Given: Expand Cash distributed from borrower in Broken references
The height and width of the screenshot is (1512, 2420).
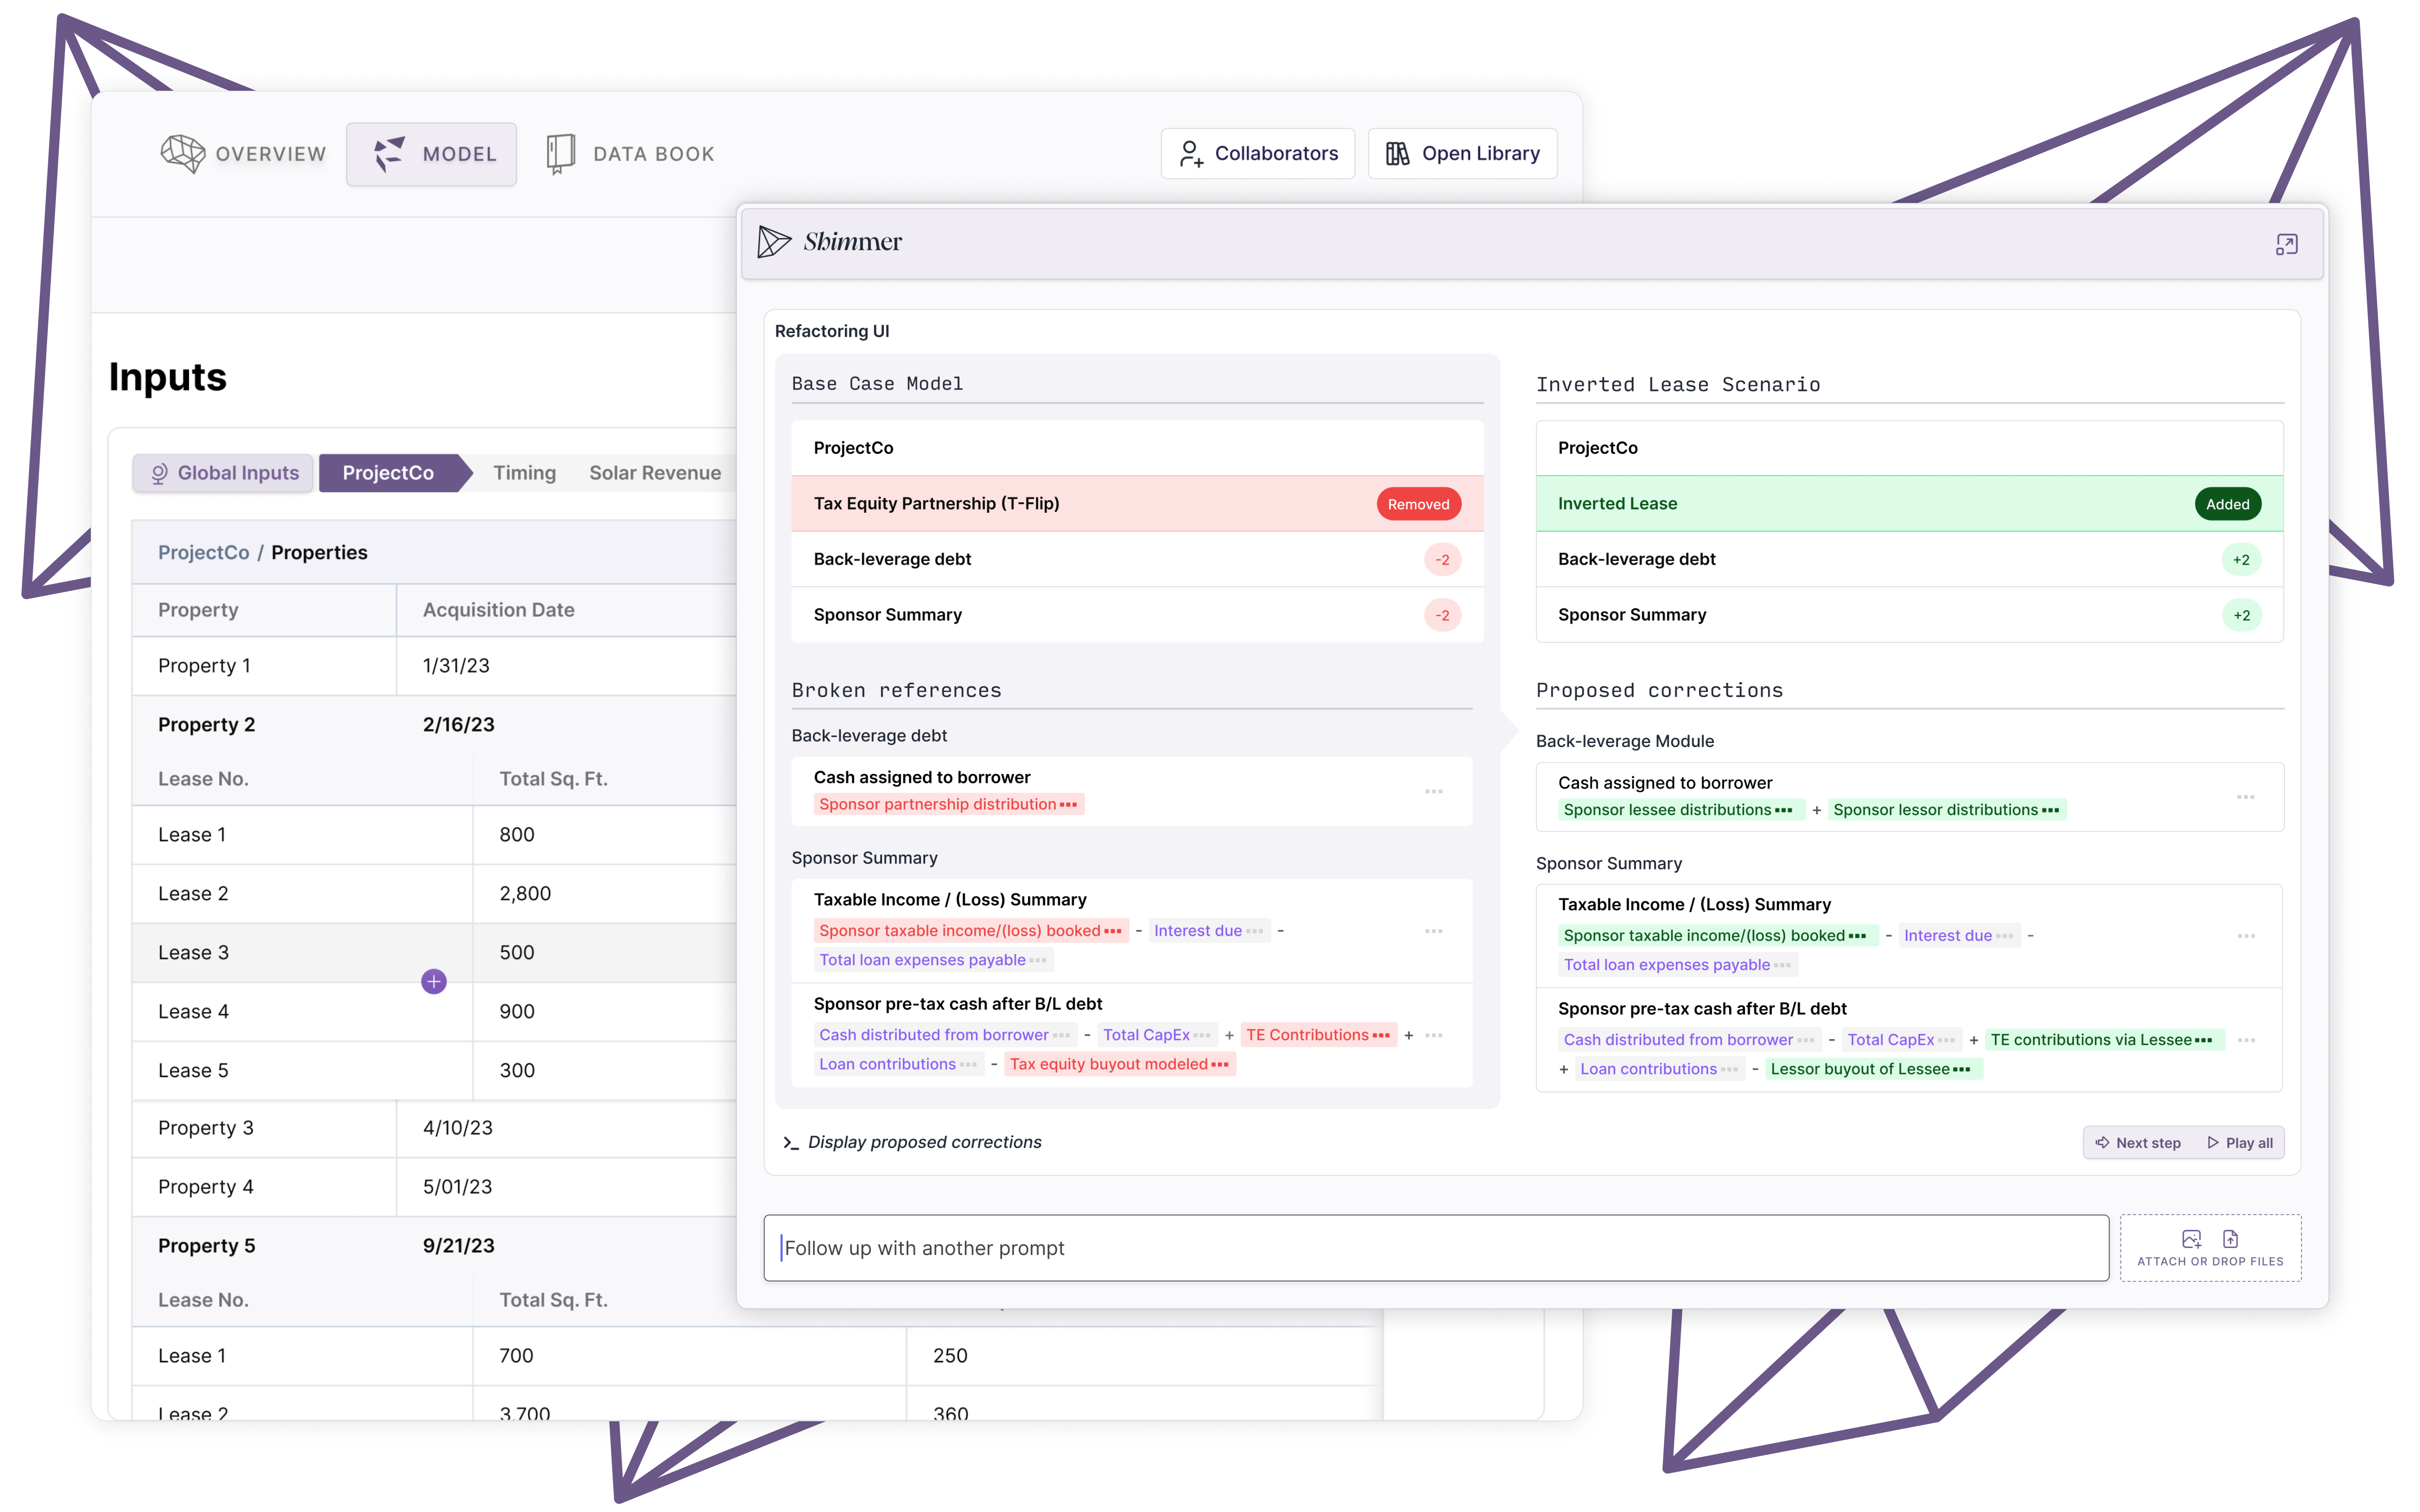Looking at the screenshot, I should click(x=945, y=1035).
